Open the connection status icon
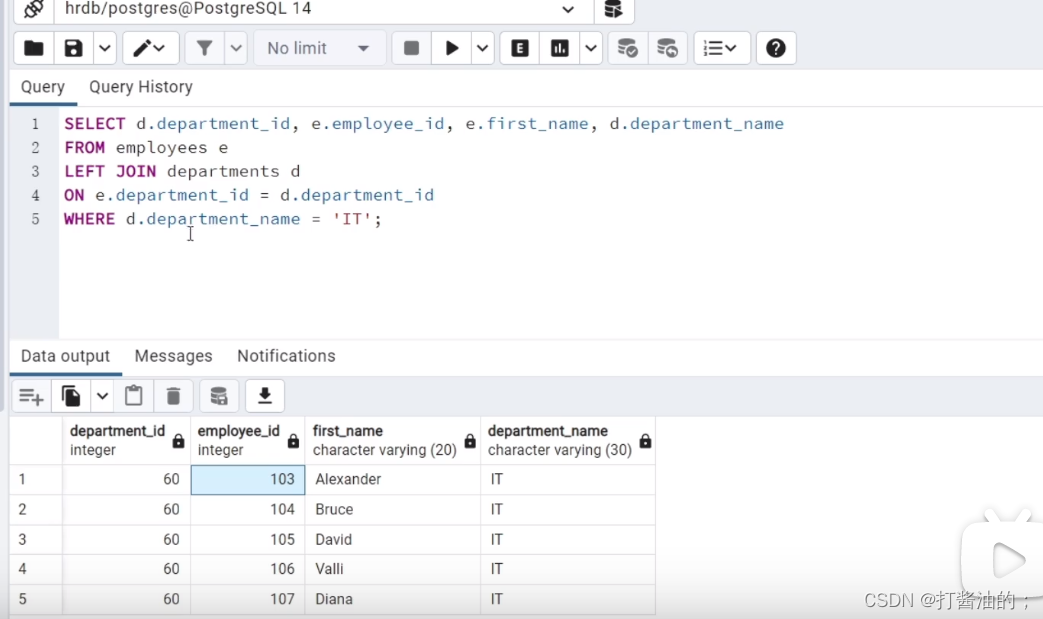The height and width of the screenshot is (619, 1043). (x=33, y=9)
